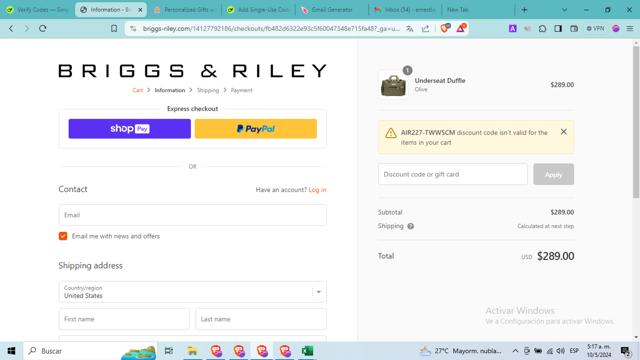
Task: Show hidden system tray icons
Action: [515, 351]
